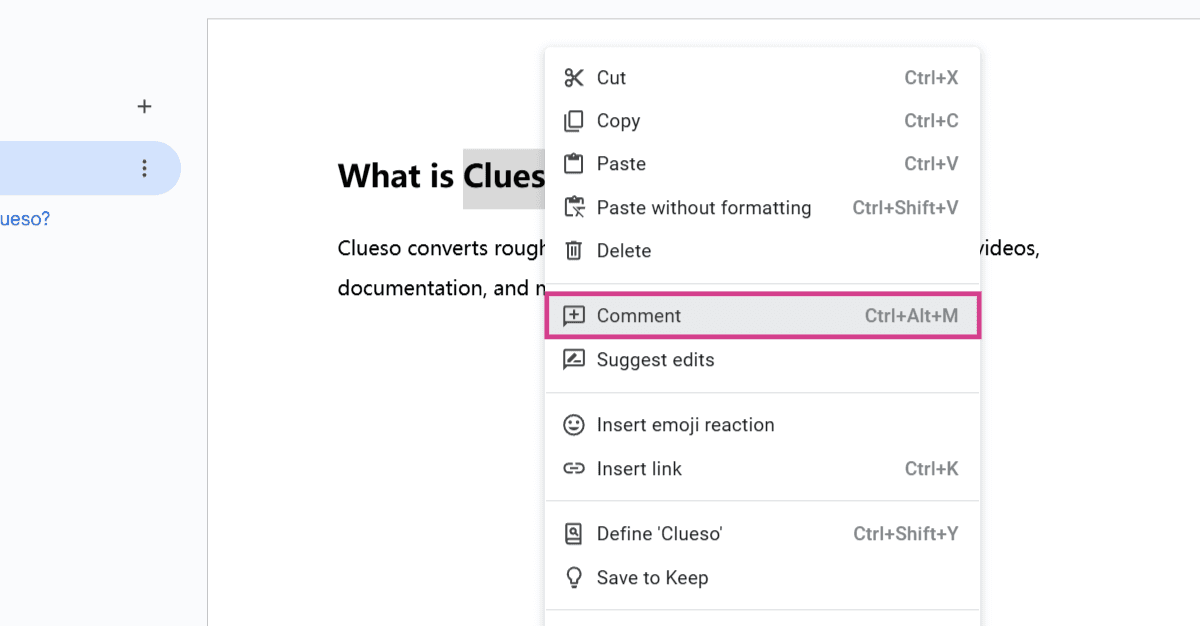Click the clipboard Paste icon

573,164
